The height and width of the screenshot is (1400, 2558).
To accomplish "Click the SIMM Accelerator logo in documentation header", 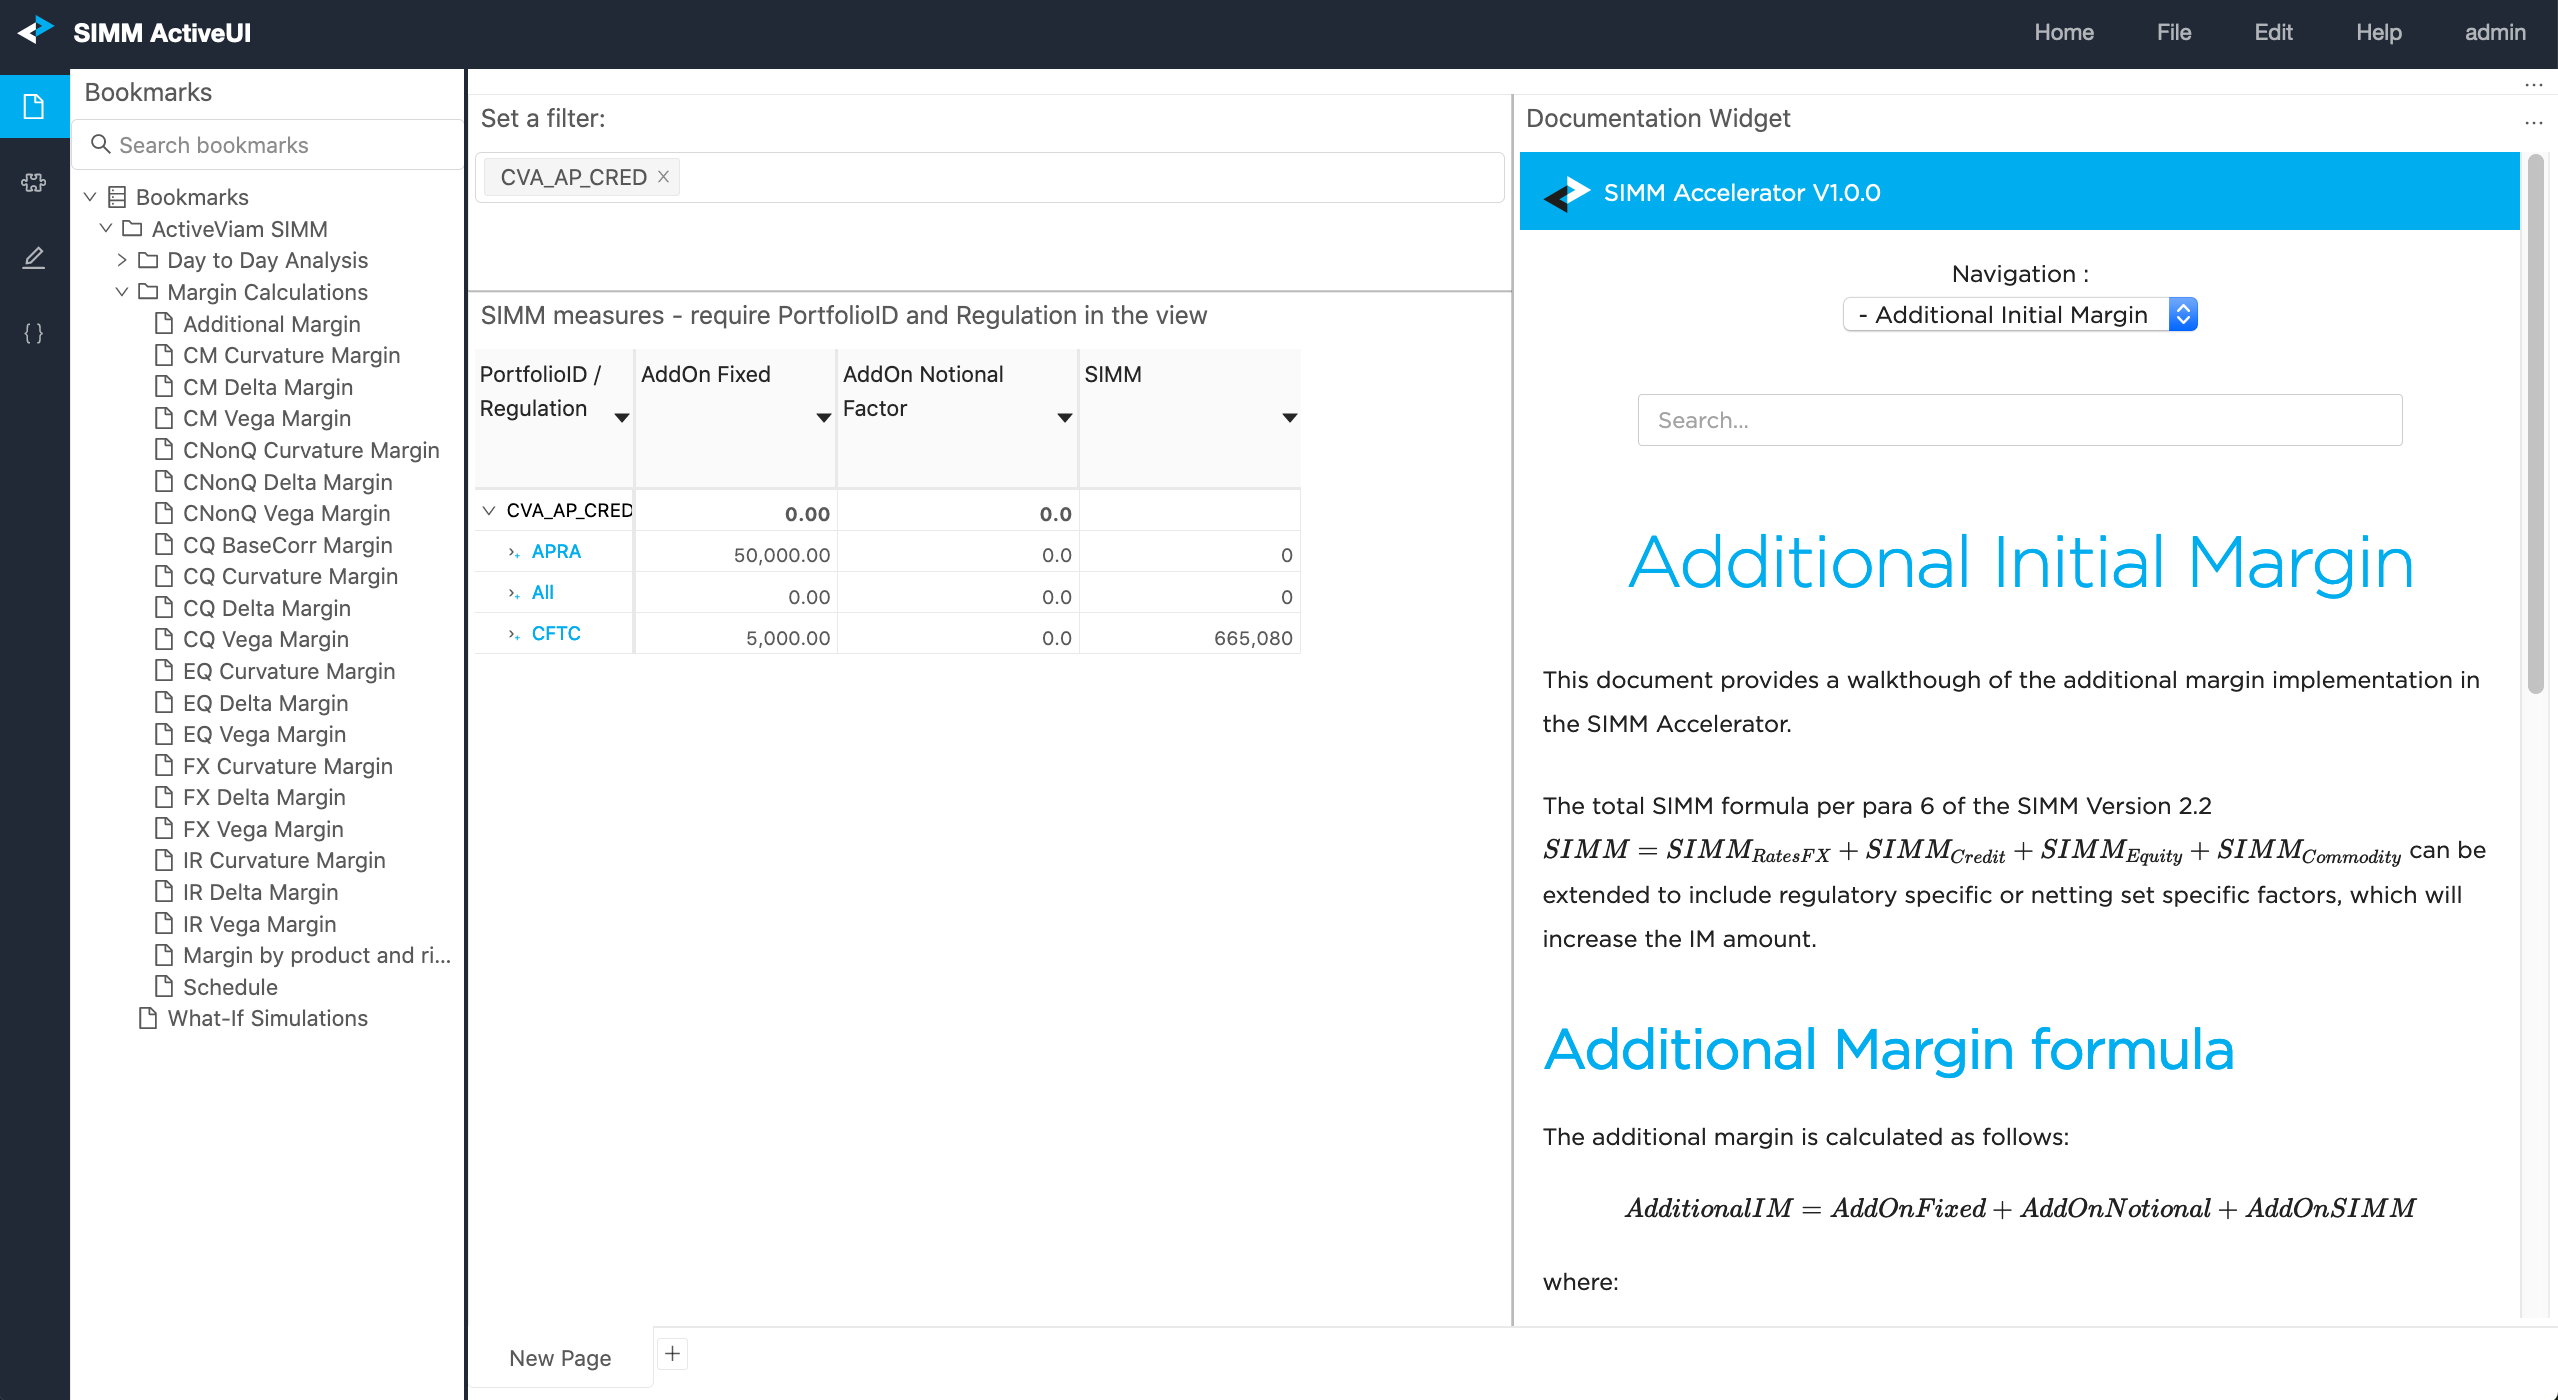I will [x=1566, y=192].
